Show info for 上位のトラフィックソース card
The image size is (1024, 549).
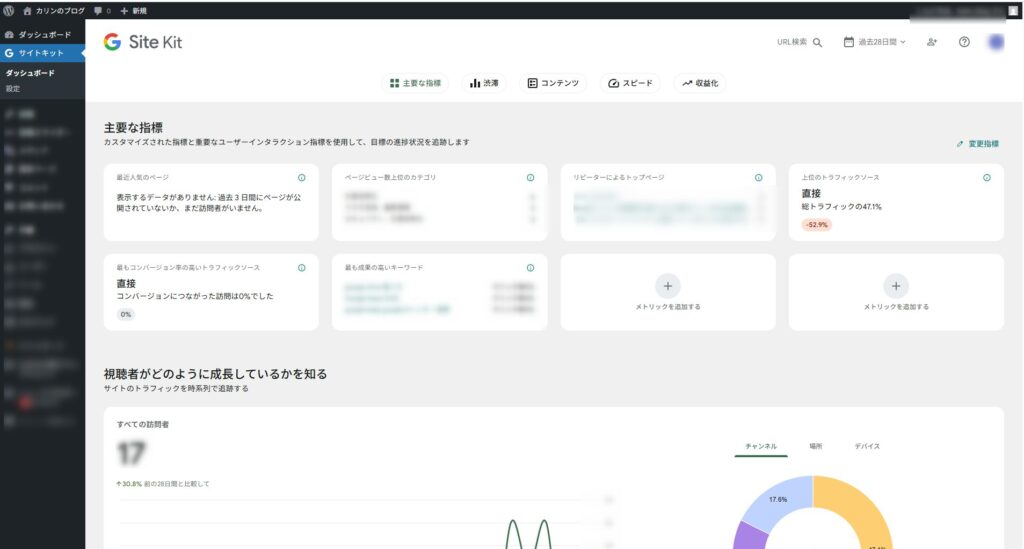(987, 178)
